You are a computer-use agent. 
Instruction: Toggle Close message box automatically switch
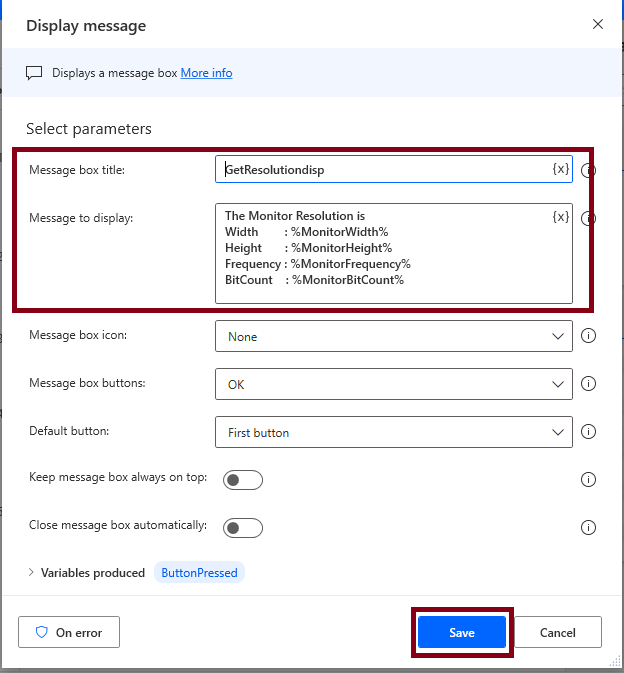[x=243, y=528]
